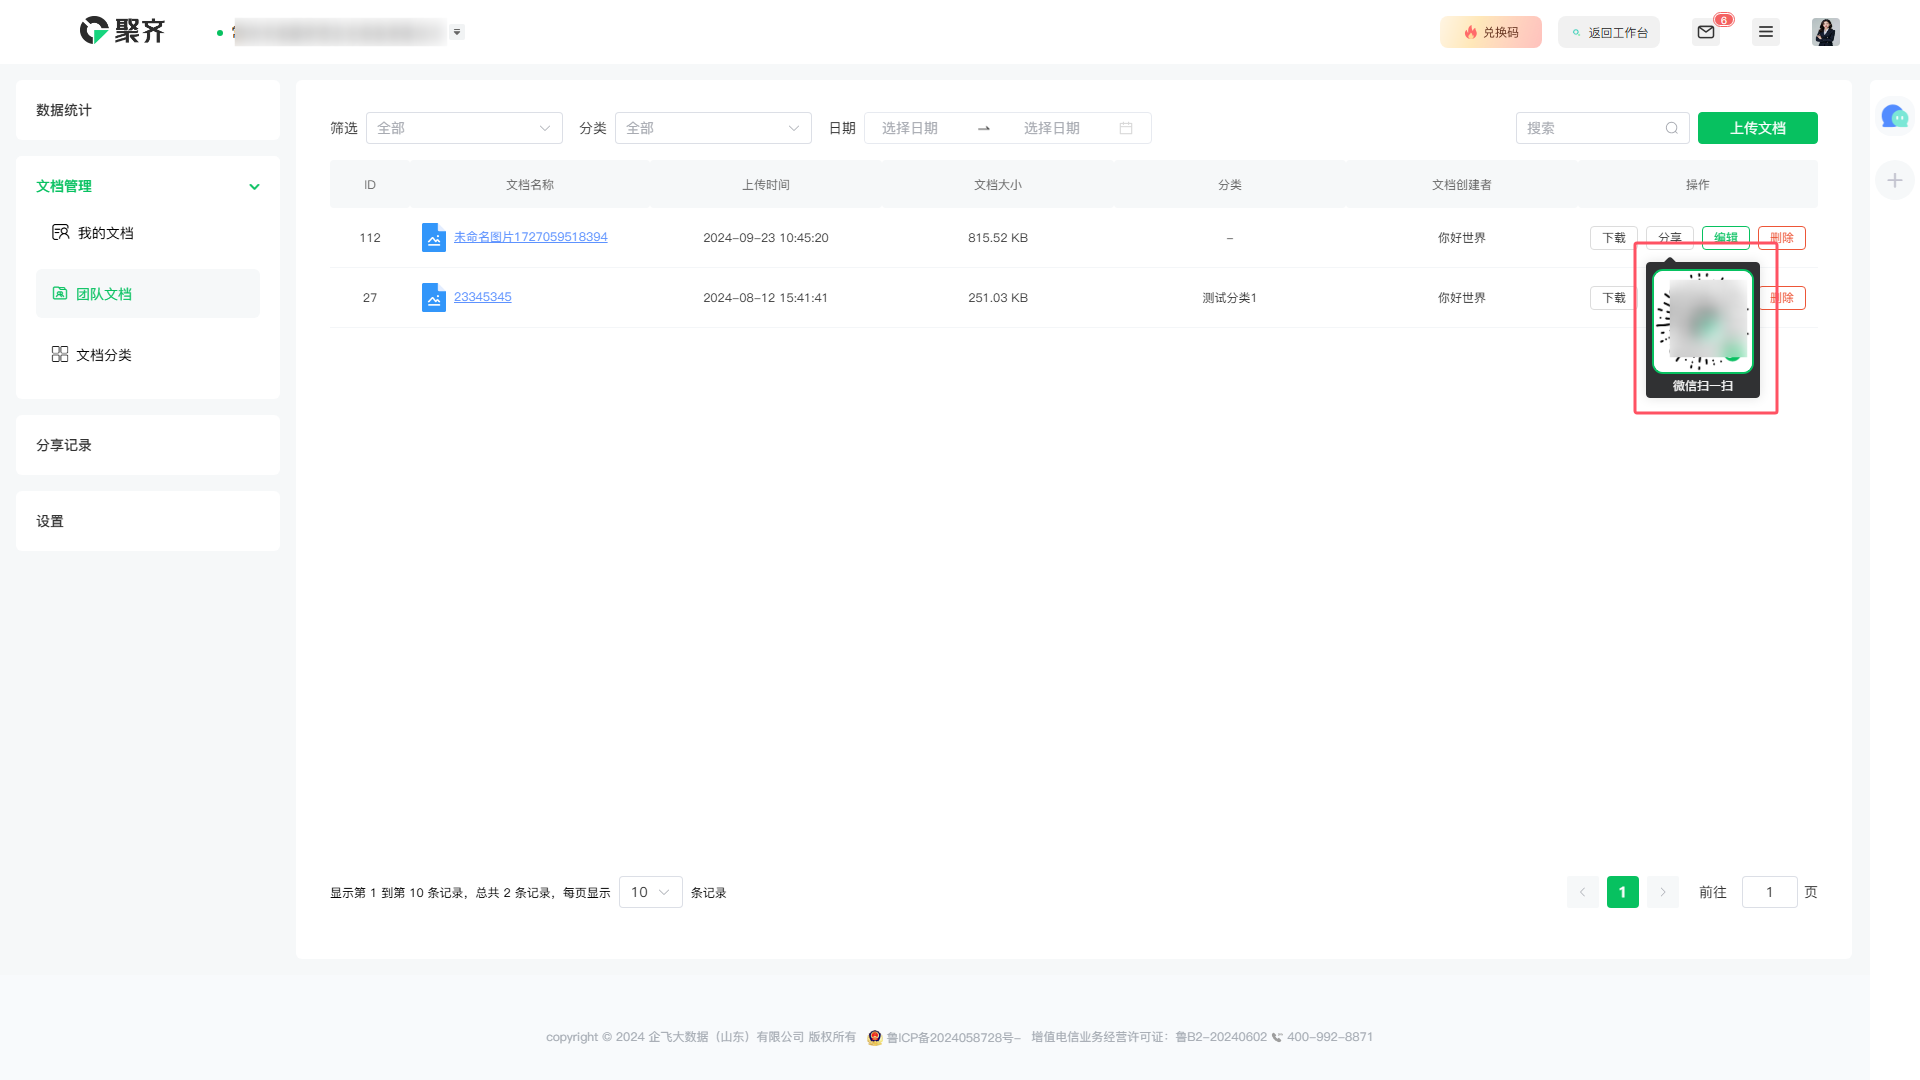The height and width of the screenshot is (1080, 1920).
Task: Select page 1 in pagination
Action: (1622, 892)
